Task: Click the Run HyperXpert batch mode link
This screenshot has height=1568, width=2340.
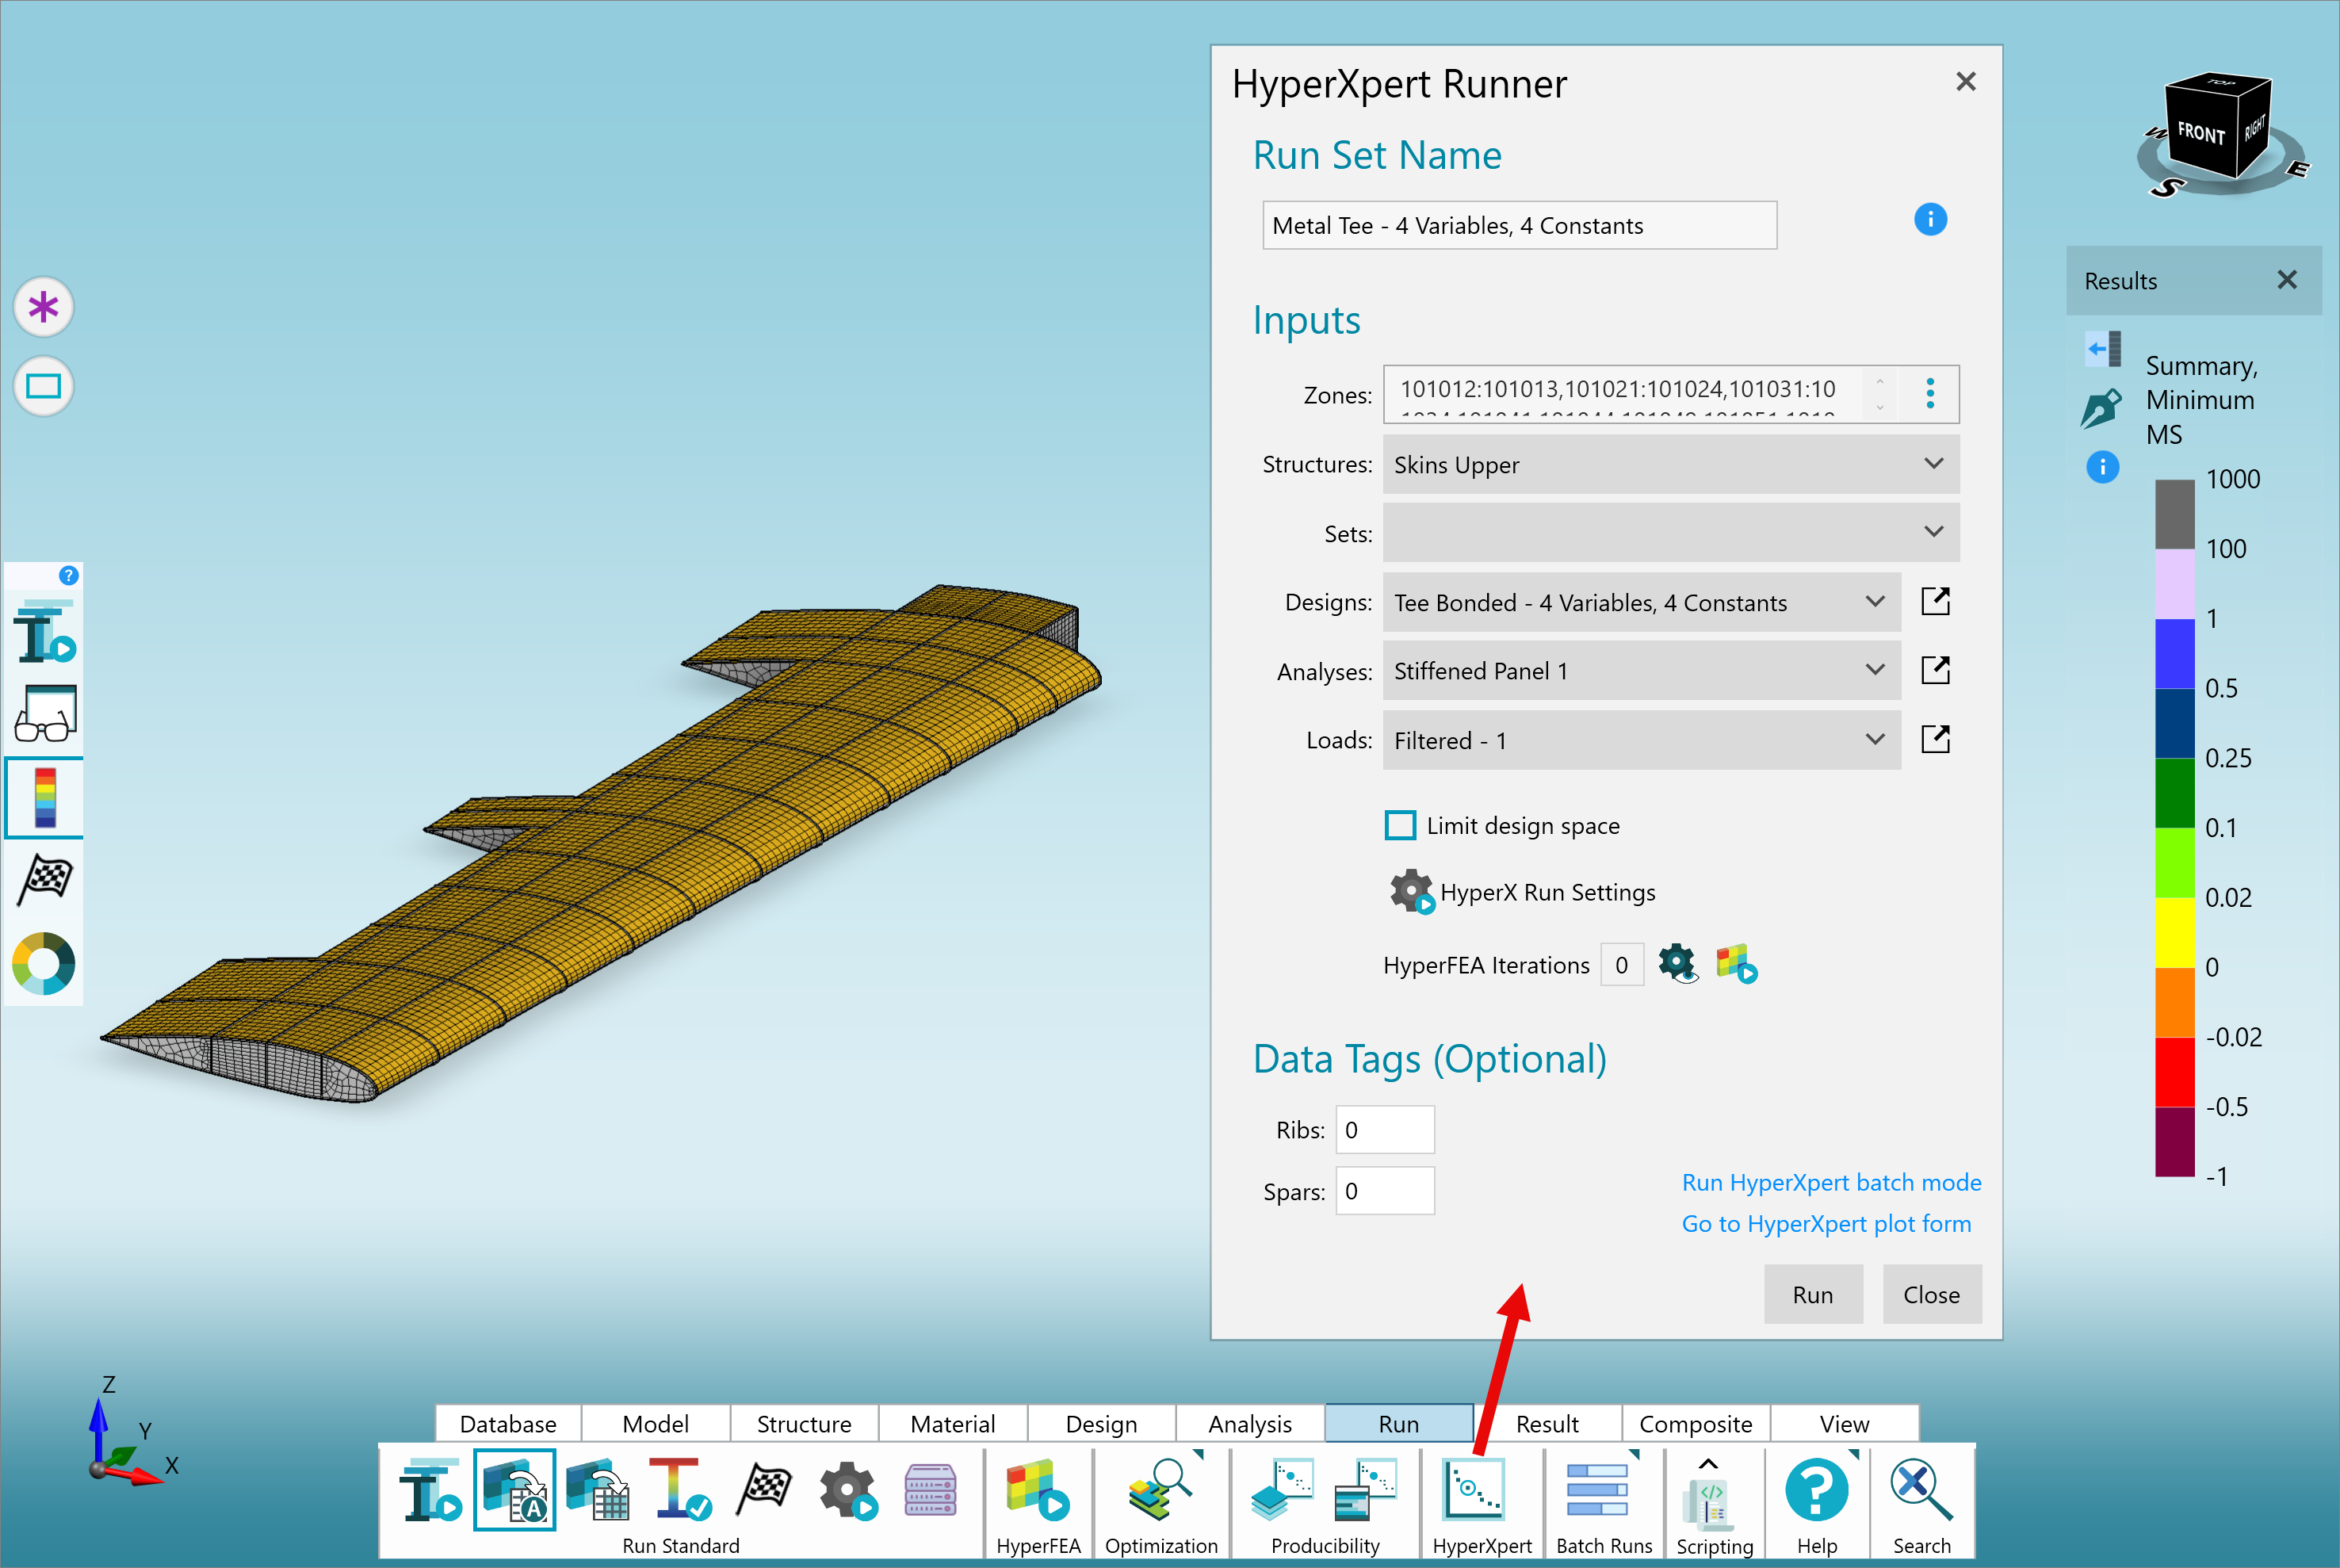Action: (x=1831, y=1182)
